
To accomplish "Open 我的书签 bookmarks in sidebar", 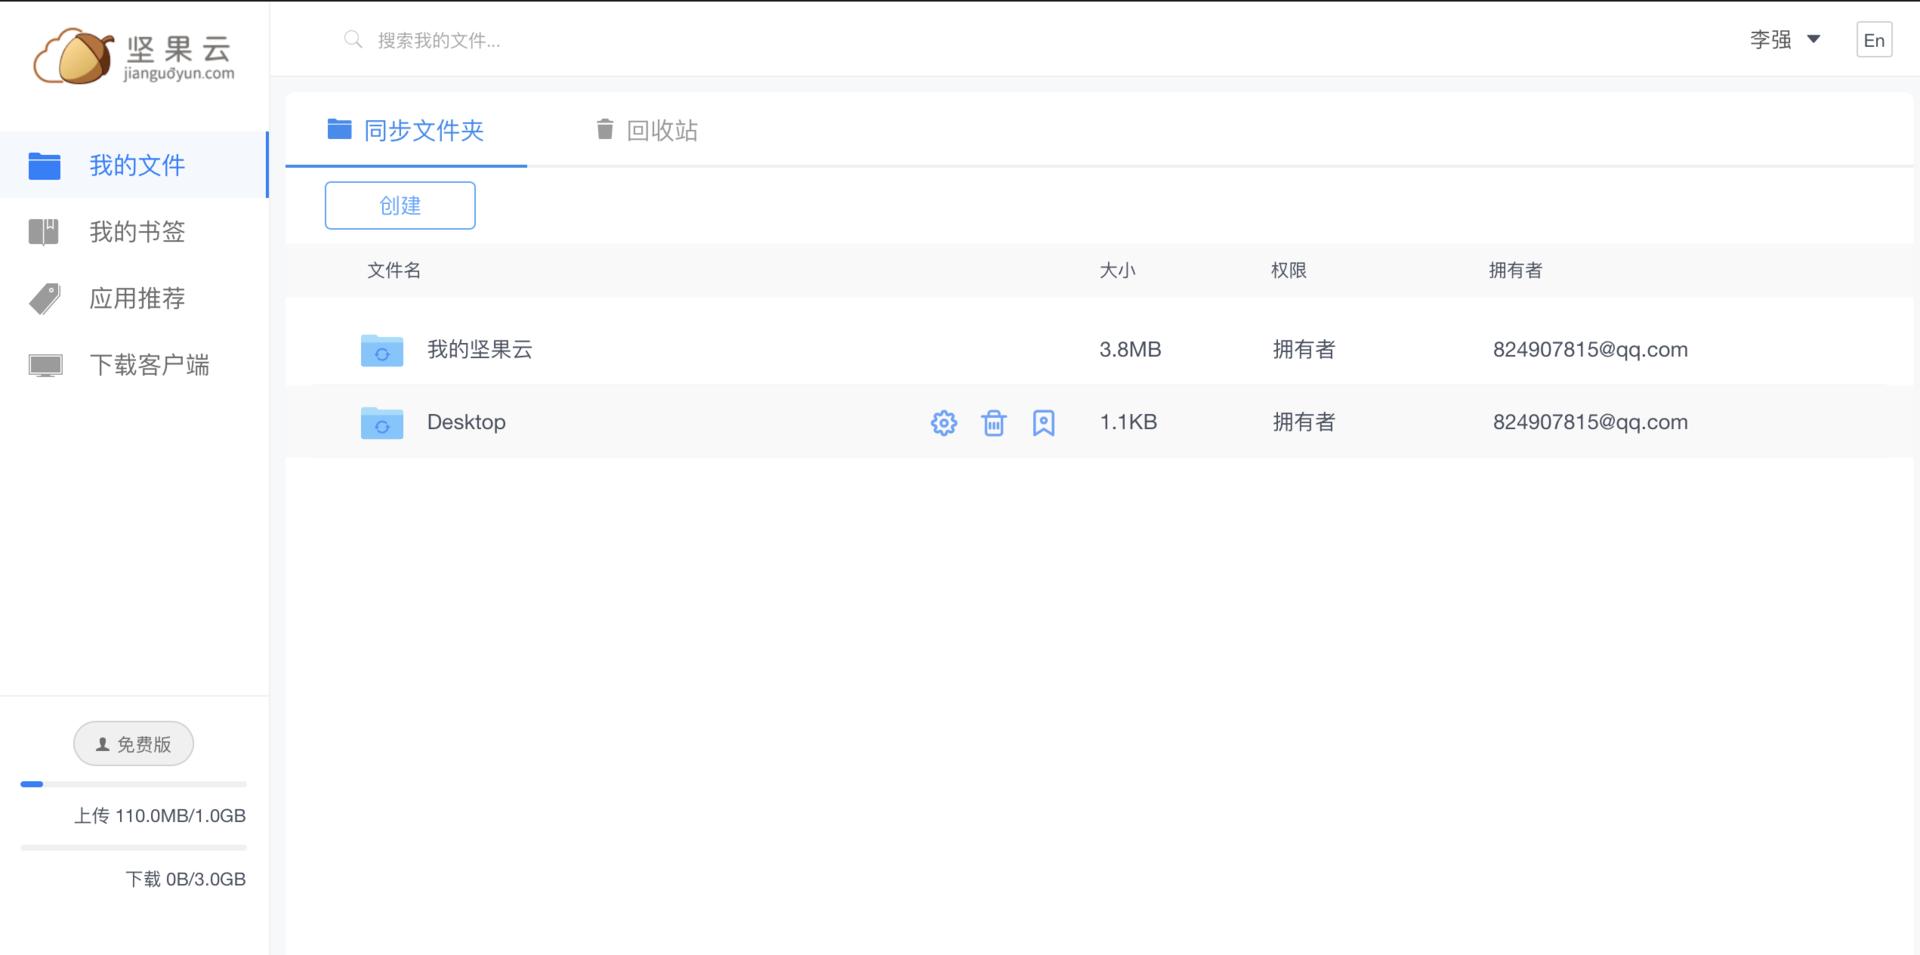I will [136, 232].
